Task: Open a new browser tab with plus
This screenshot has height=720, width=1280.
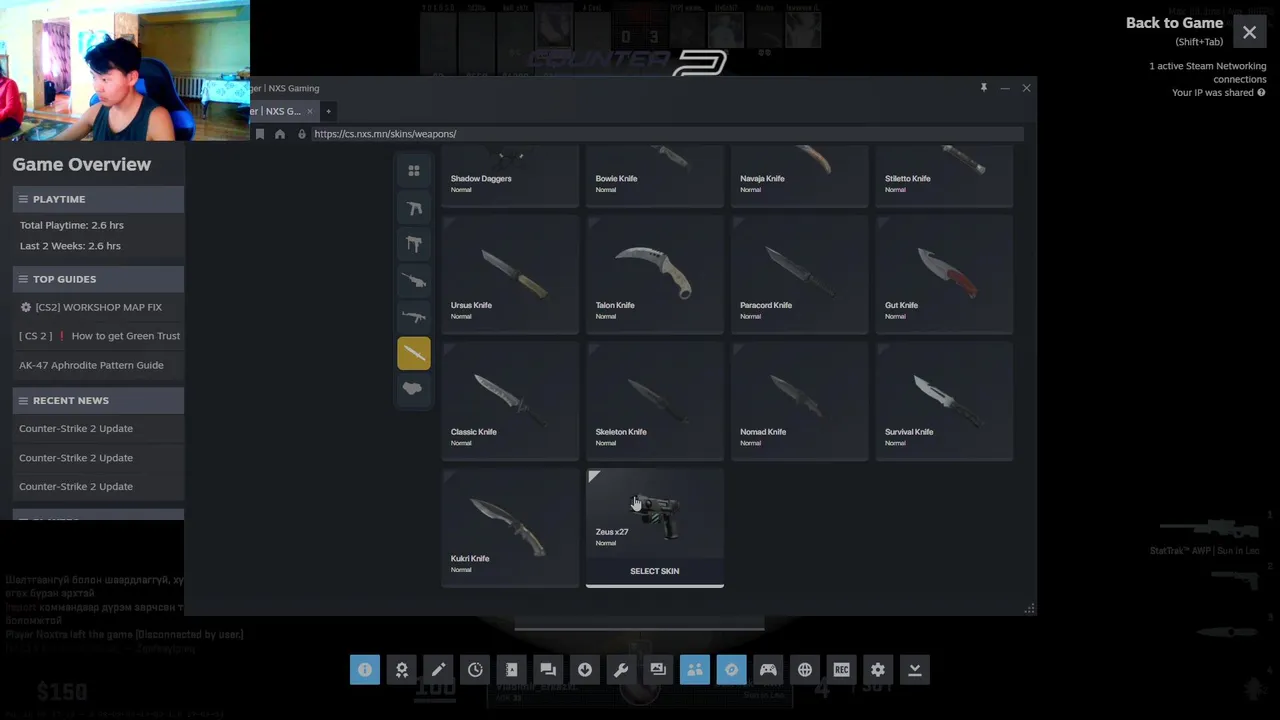Action: point(328,111)
